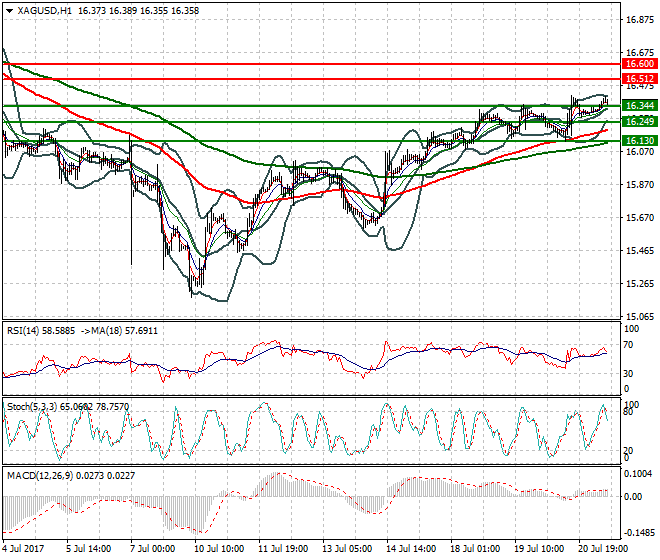
Task: Select the 16.249 green price level label
Action: coord(639,122)
